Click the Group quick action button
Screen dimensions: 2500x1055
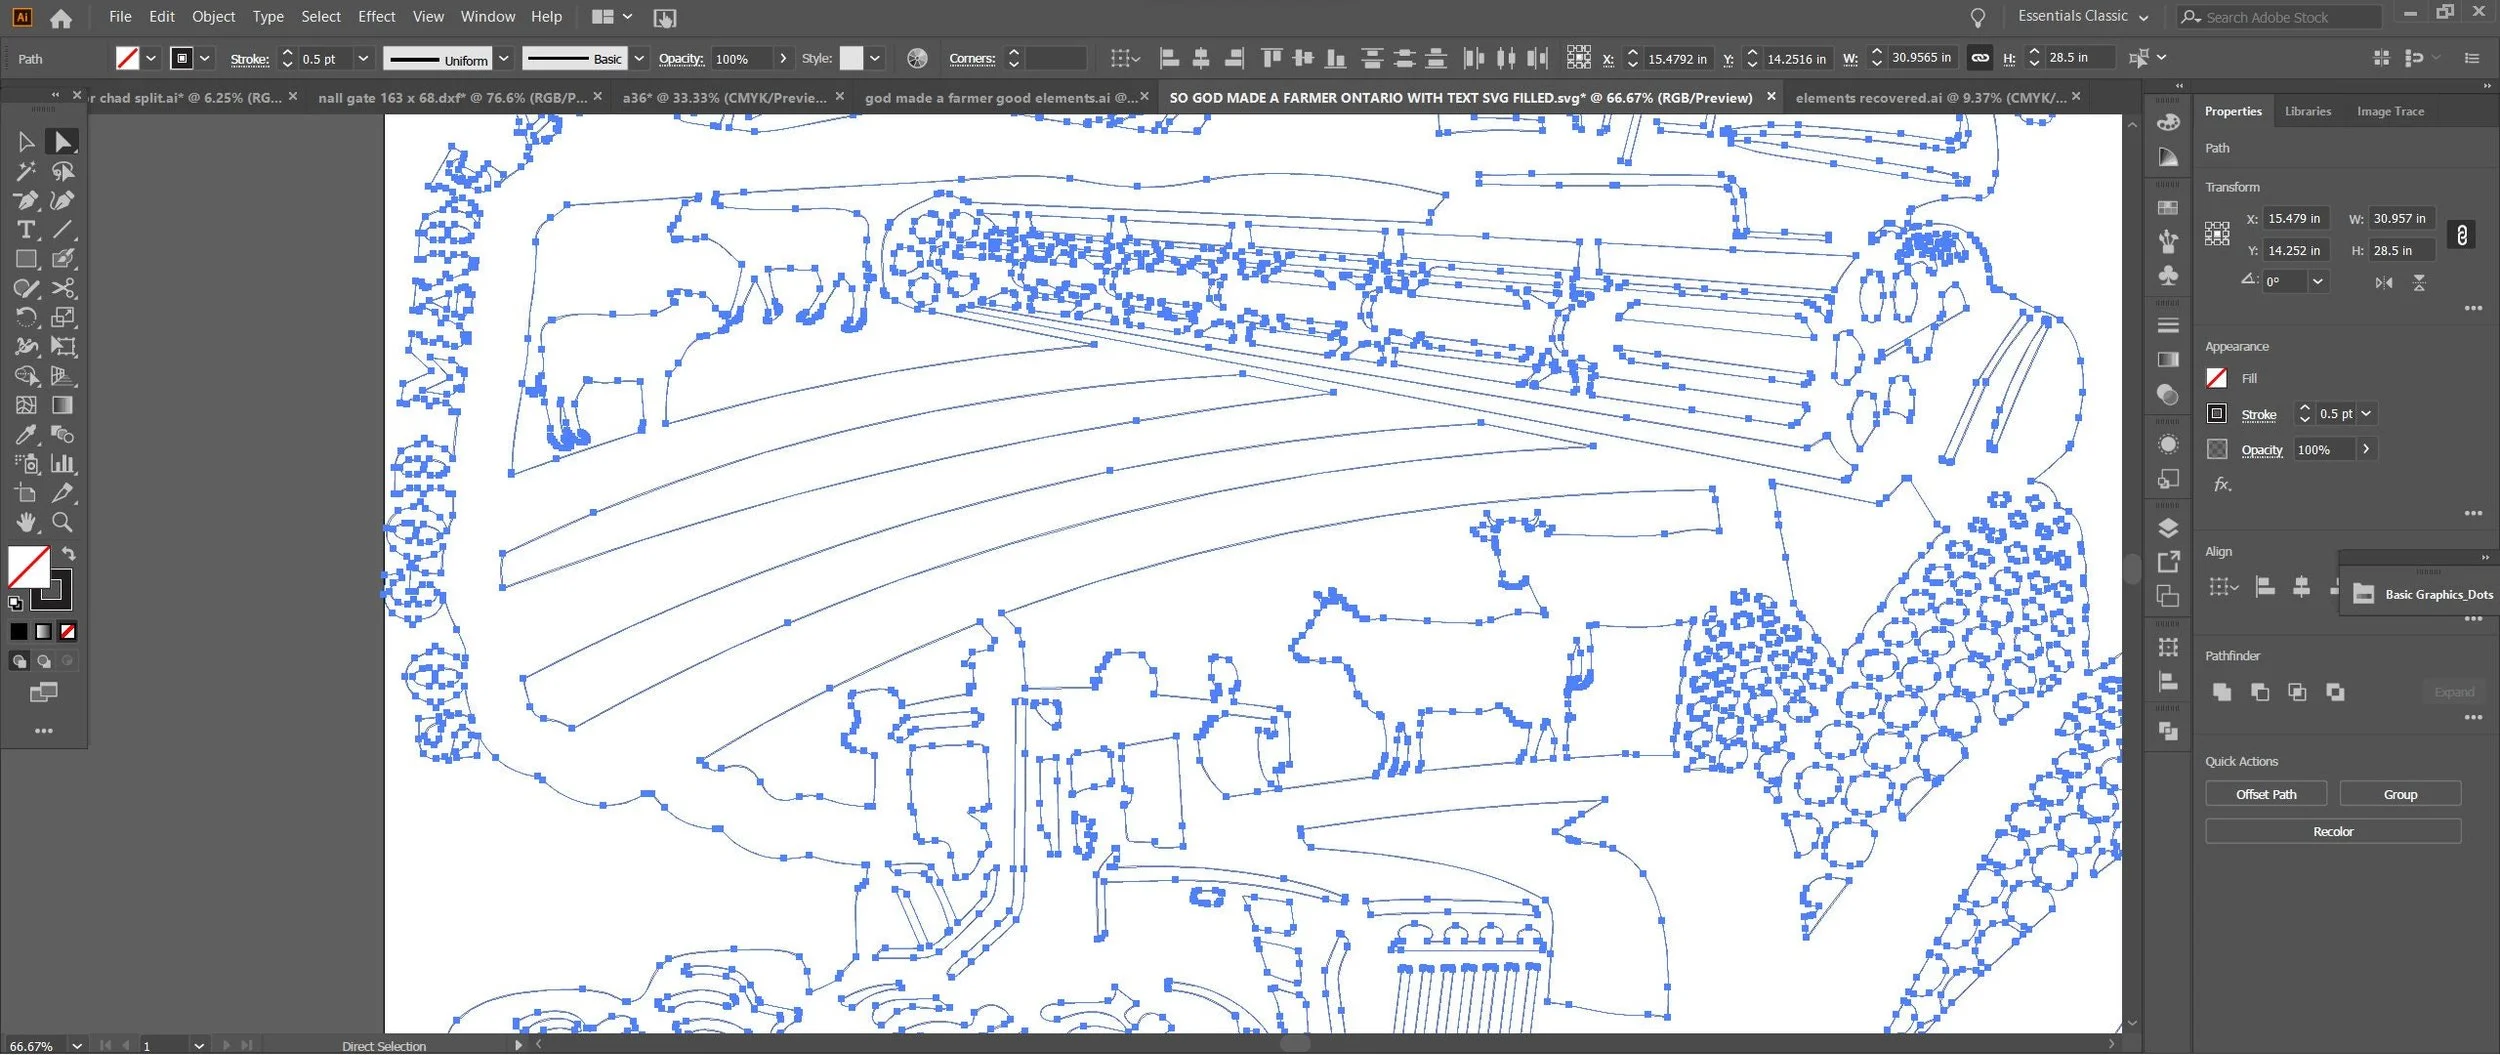point(2400,795)
